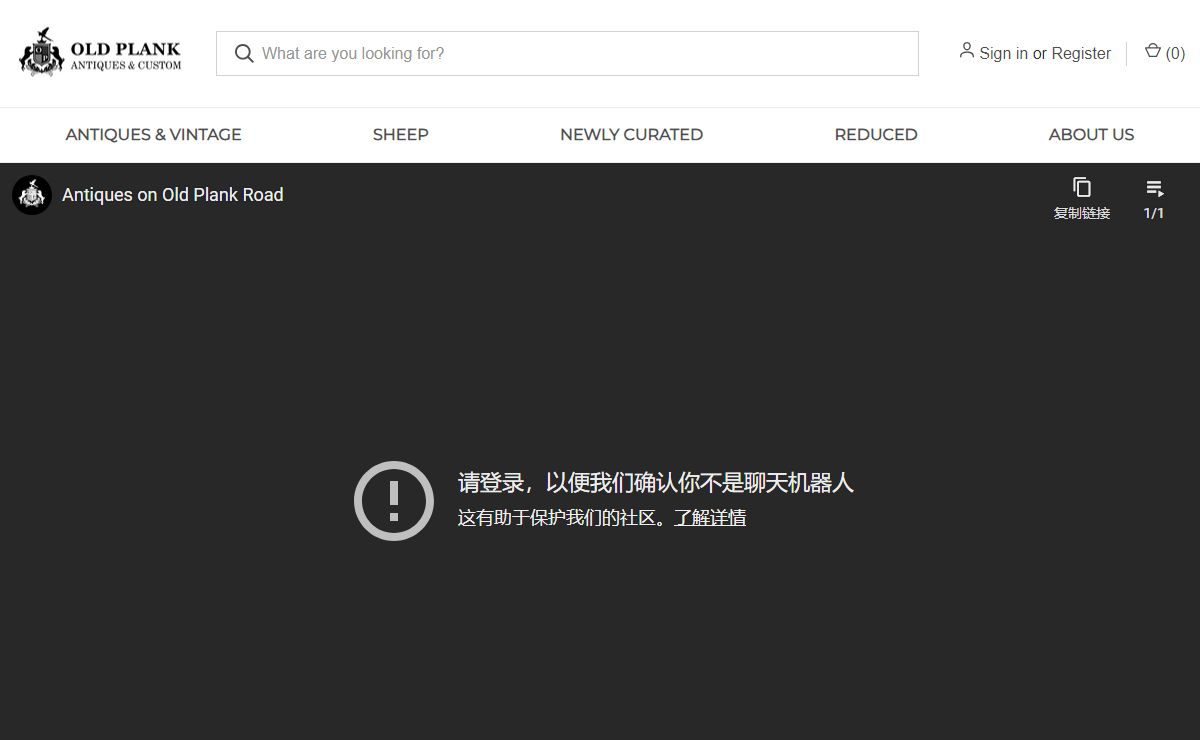The width and height of the screenshot is (1200, 740).
Task: Open the shopping cart basket icon
Action: point(1152,52)
